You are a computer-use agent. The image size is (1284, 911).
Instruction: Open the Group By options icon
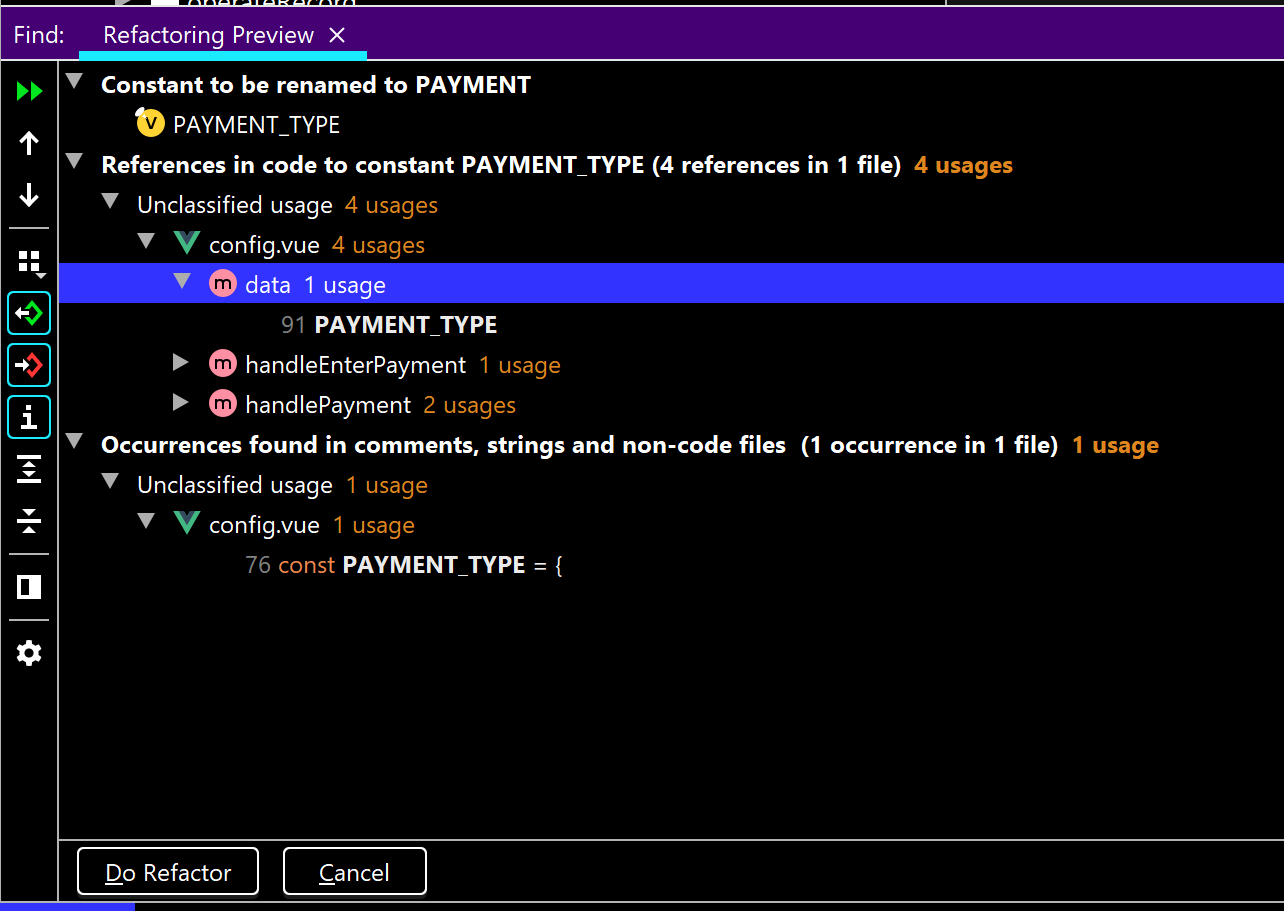click(29, 263)
